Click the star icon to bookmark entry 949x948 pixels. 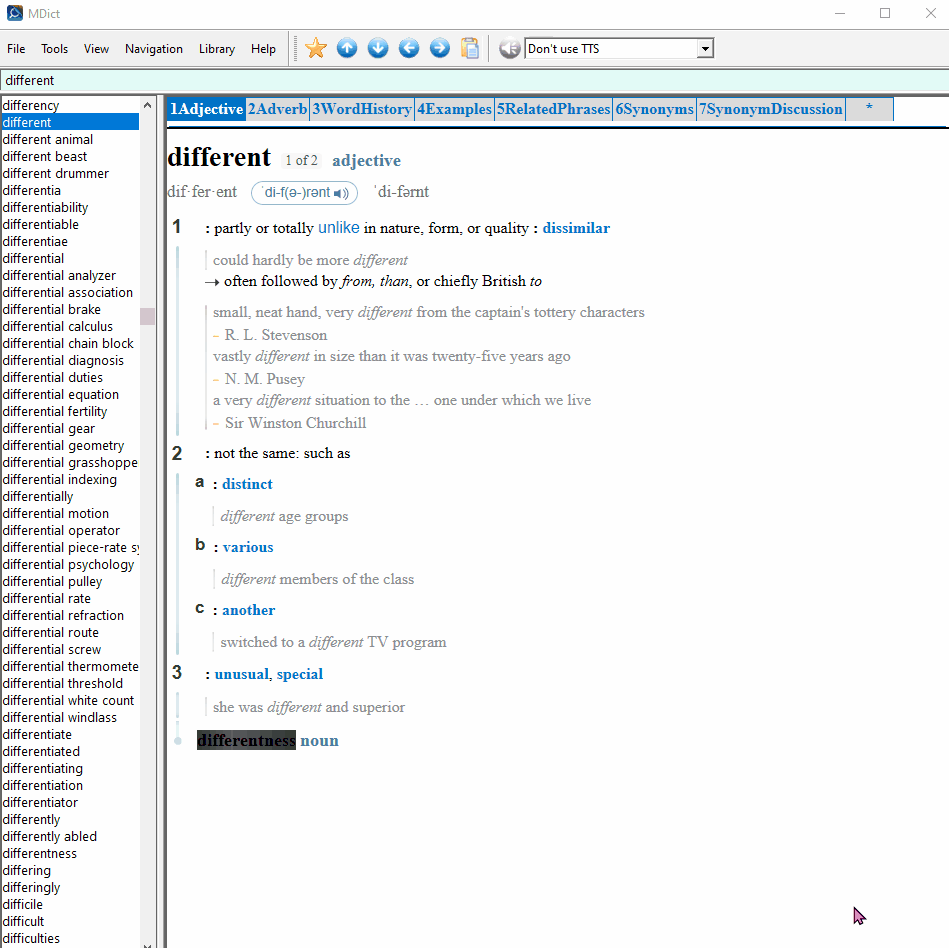coord(316,47)
